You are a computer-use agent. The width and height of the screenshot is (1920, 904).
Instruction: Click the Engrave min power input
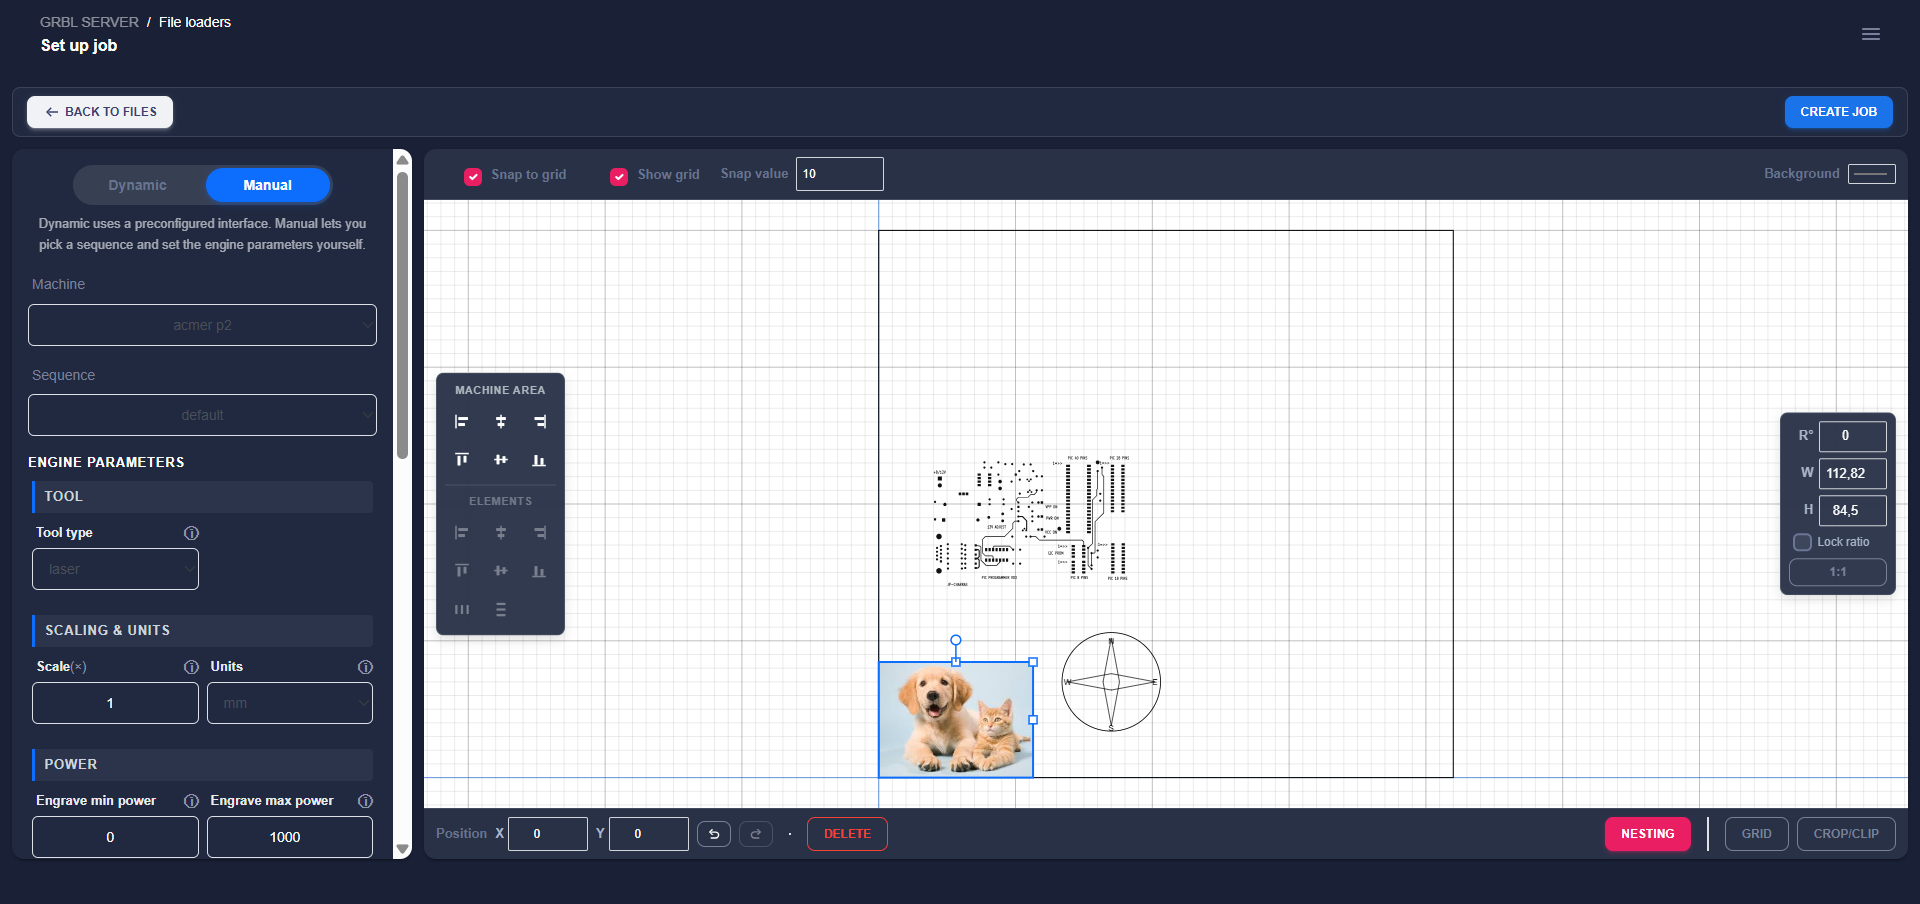(x=115, y=837)
